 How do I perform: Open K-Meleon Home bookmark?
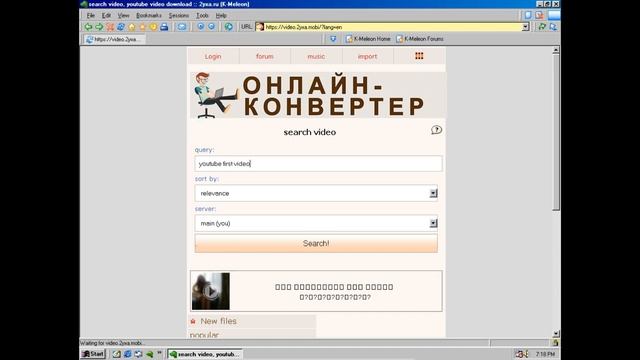point(368,39)
